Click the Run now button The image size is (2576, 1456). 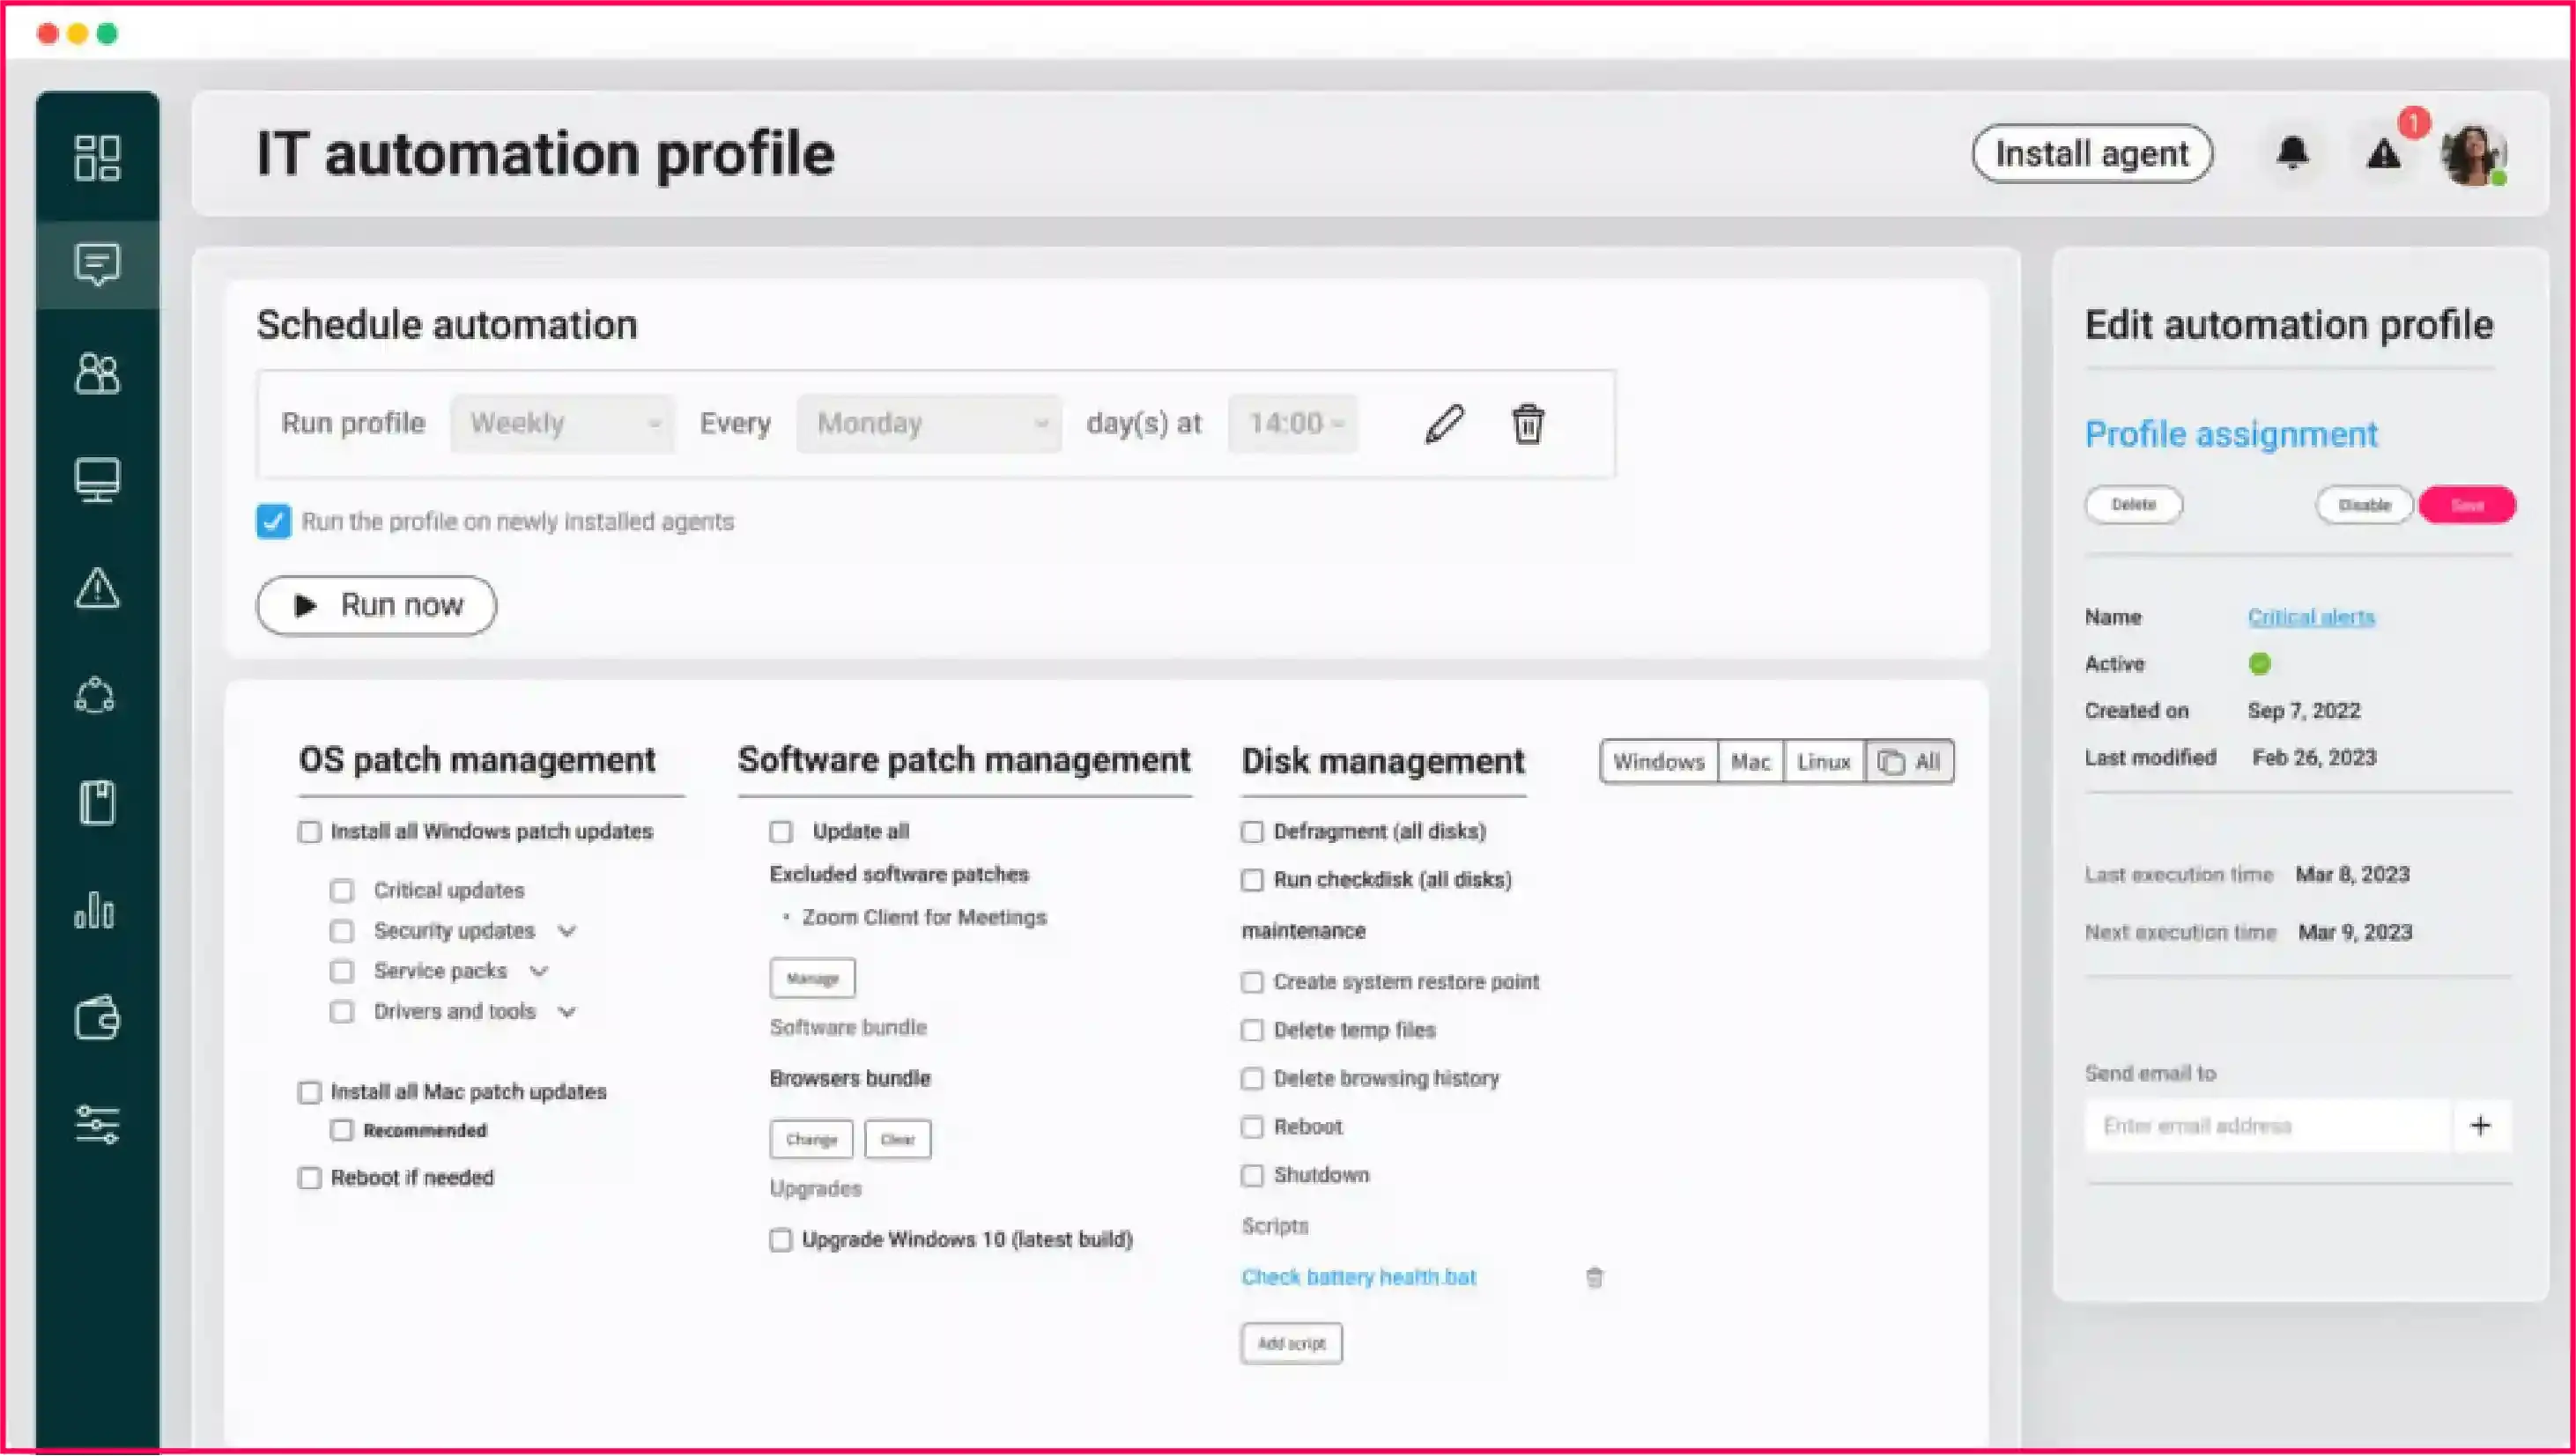tap(376, 606)
